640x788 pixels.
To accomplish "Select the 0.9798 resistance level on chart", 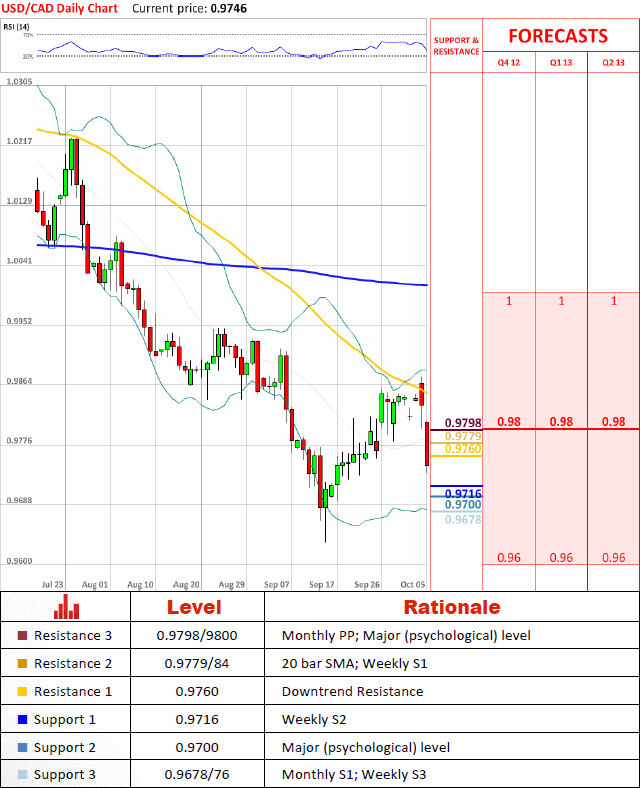I will pos(462,423).
